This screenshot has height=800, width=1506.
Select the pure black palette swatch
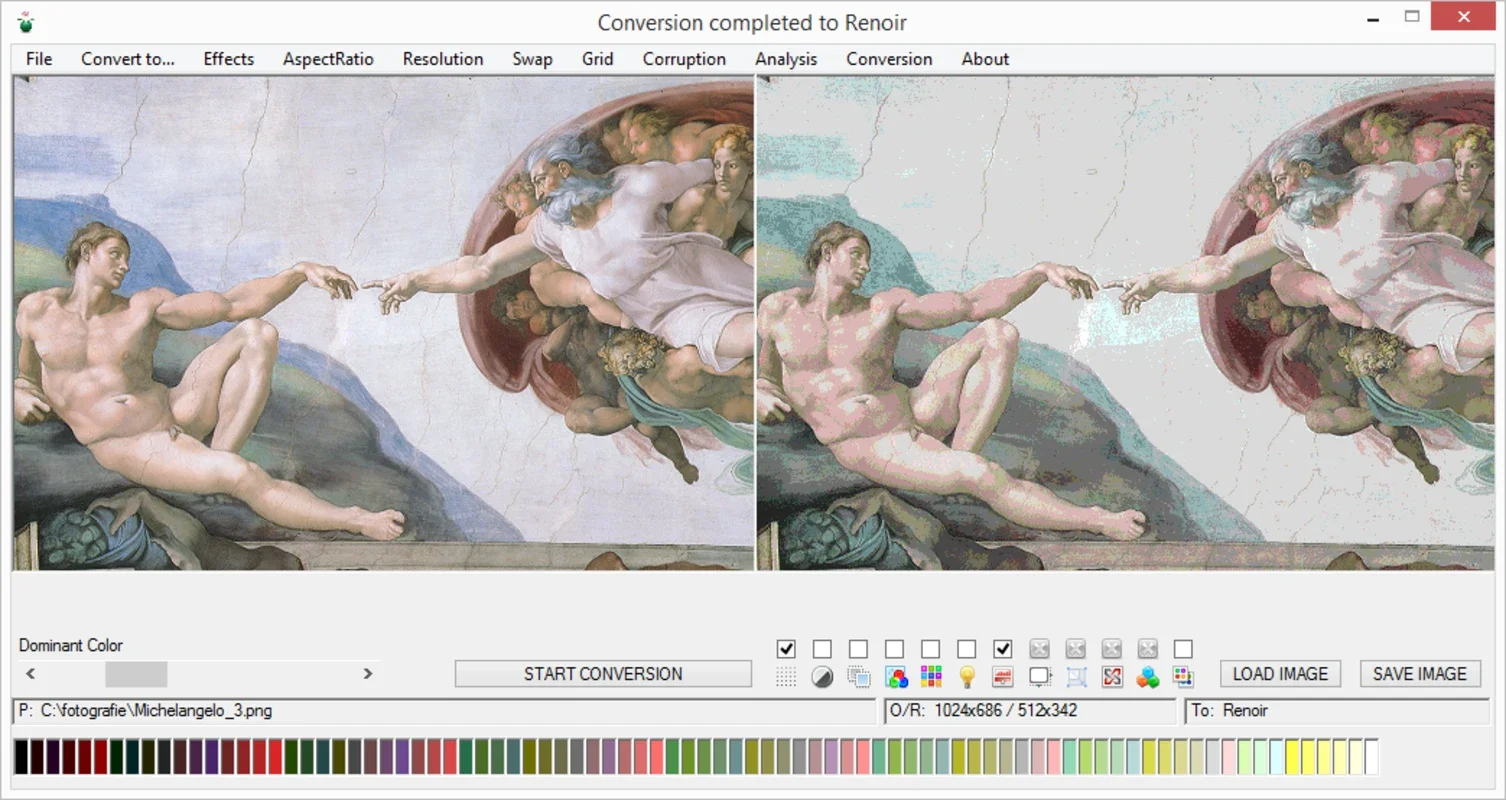(x=21, y=757)
